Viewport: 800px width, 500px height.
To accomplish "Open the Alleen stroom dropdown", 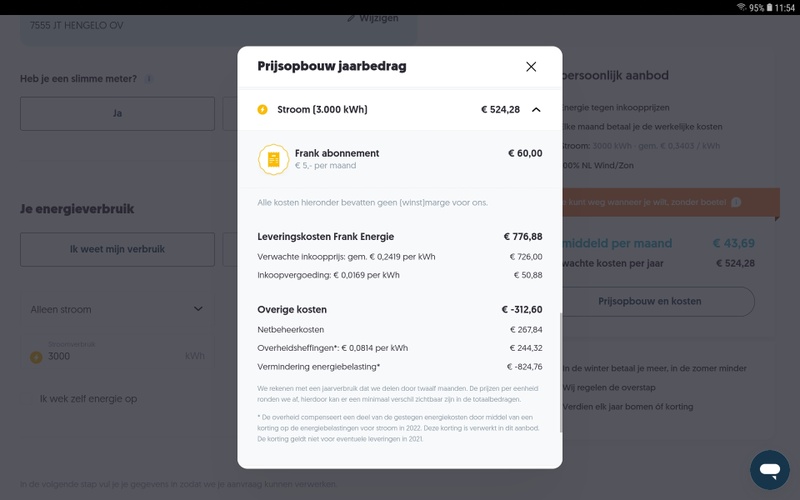I will pos(117,309).
